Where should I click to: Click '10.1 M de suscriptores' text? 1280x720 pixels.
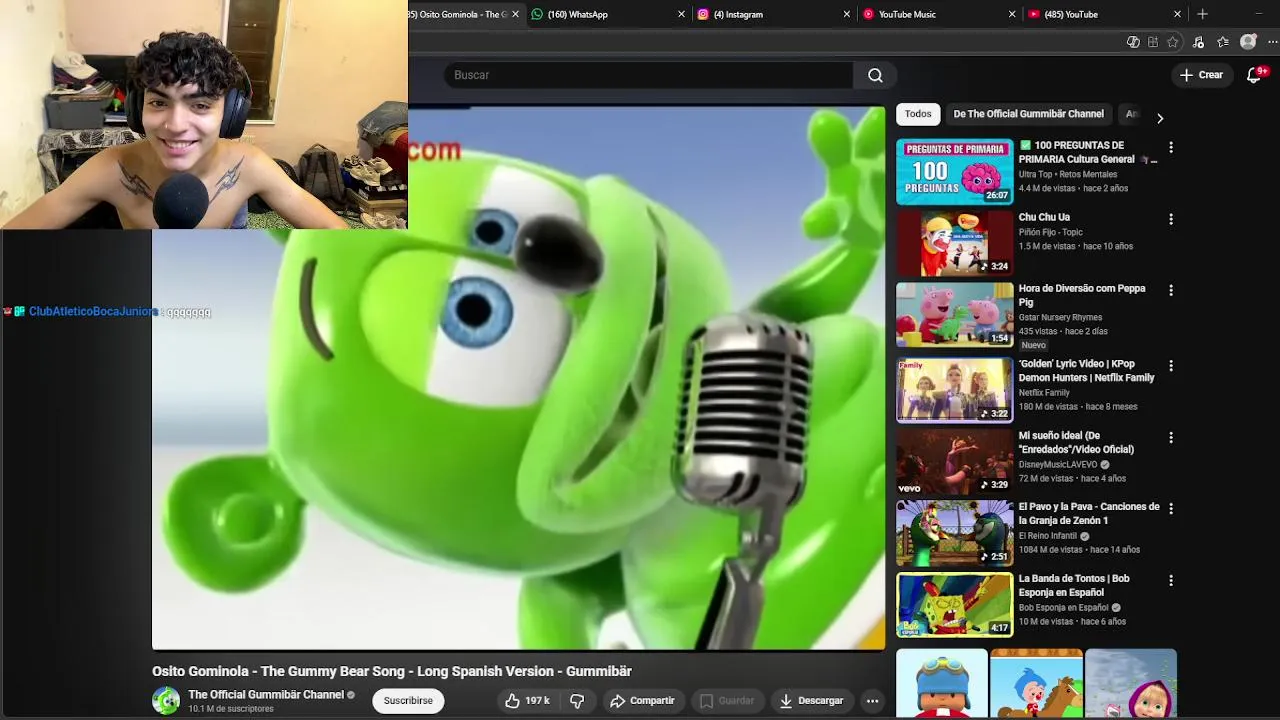(231, 709)
